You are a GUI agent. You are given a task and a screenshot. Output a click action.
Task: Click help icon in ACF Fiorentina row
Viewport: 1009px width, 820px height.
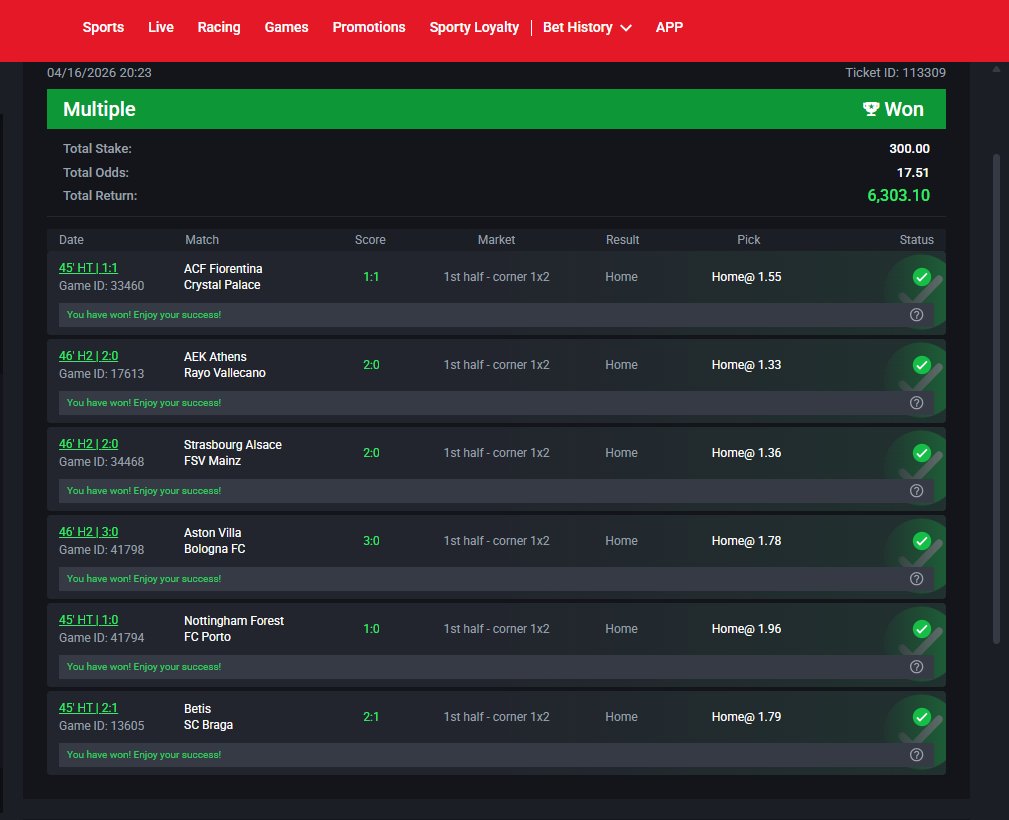(916, 315)
